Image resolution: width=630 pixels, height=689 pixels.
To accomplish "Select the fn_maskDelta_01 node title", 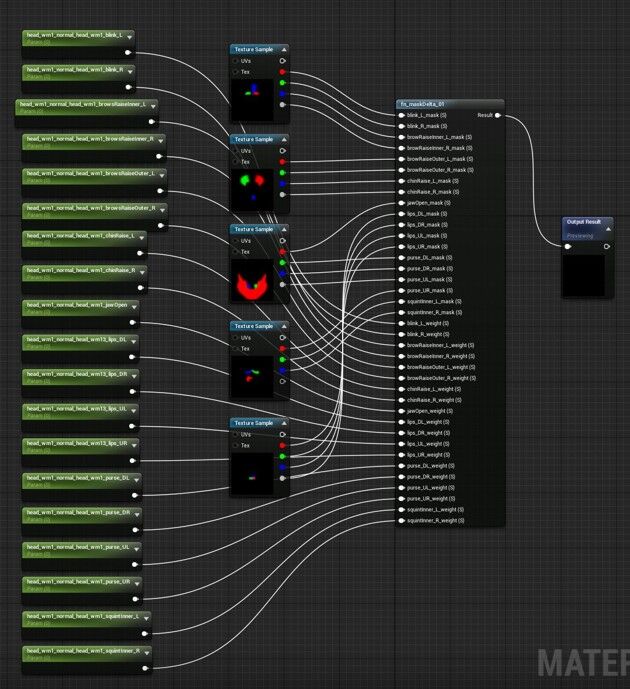I will (x=420, y=104).
